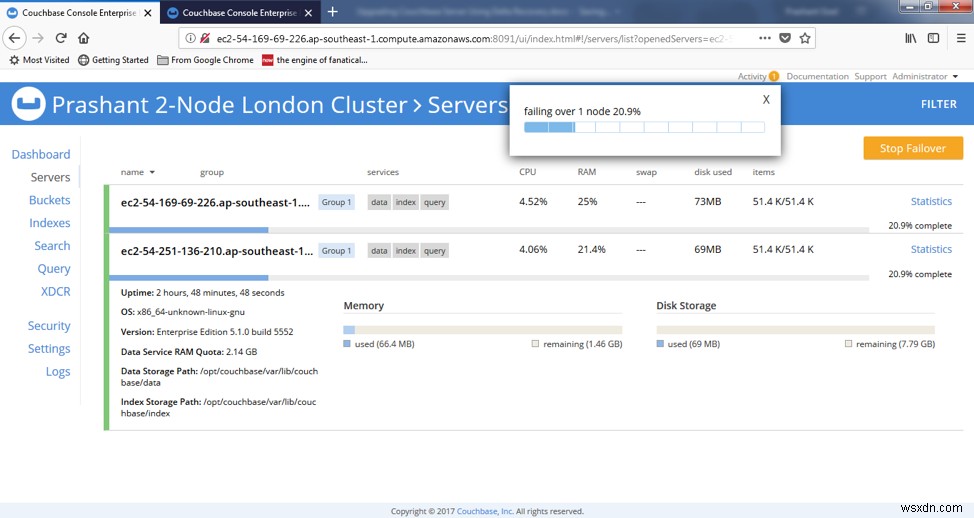974x518 pixels.
Task: Open page actions three-dots menu
Action: 765,38
